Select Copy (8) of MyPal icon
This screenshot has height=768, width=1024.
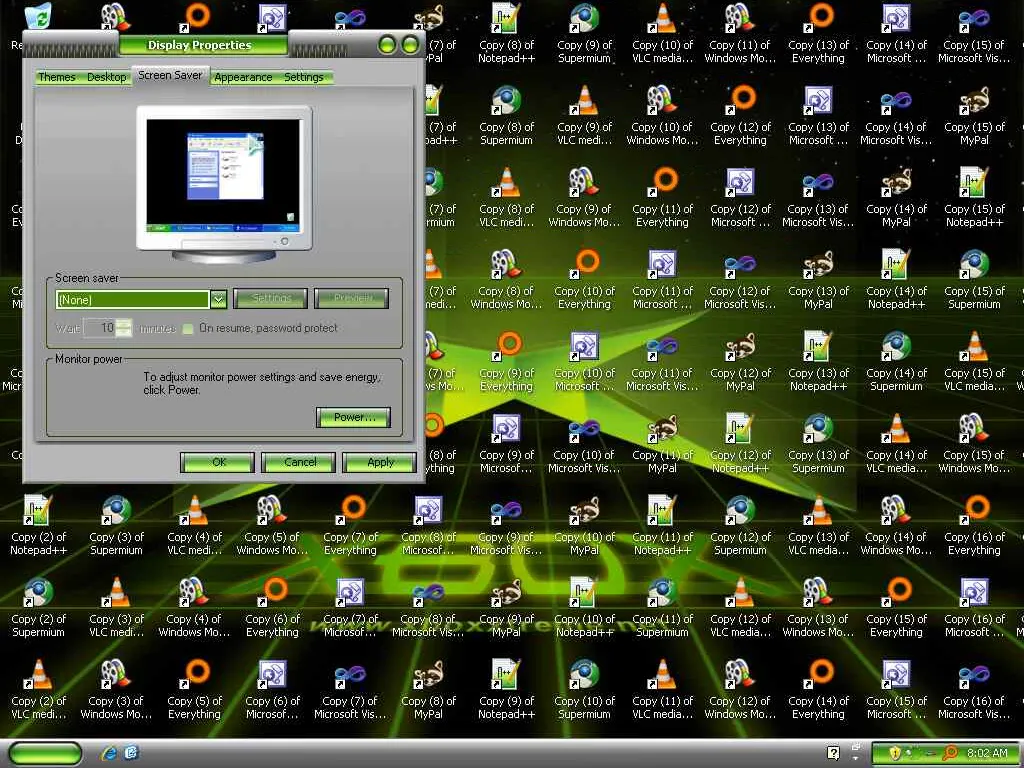(x=428, y=674)
